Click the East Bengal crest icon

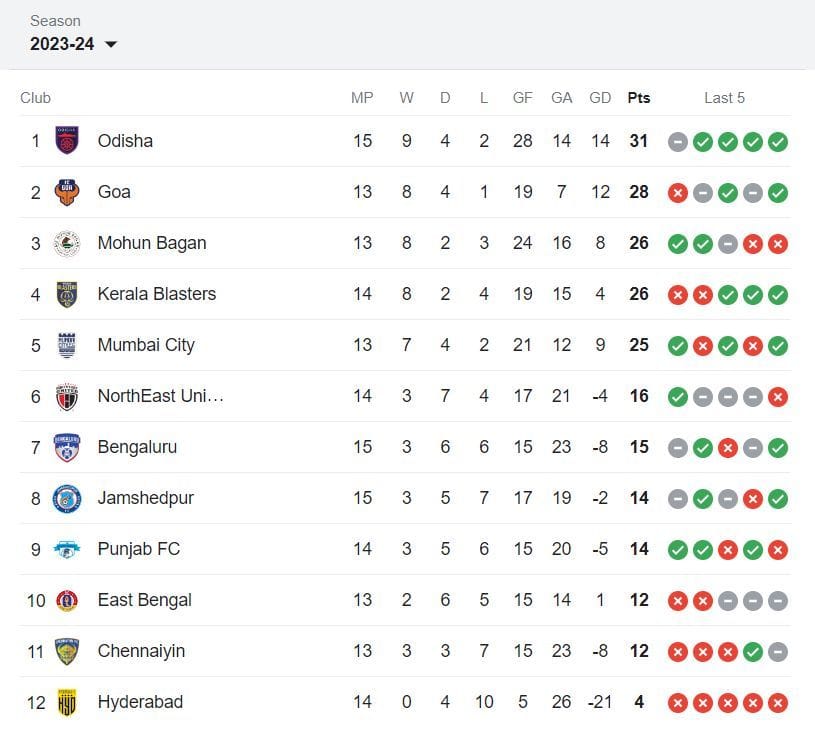click(66, 600)
